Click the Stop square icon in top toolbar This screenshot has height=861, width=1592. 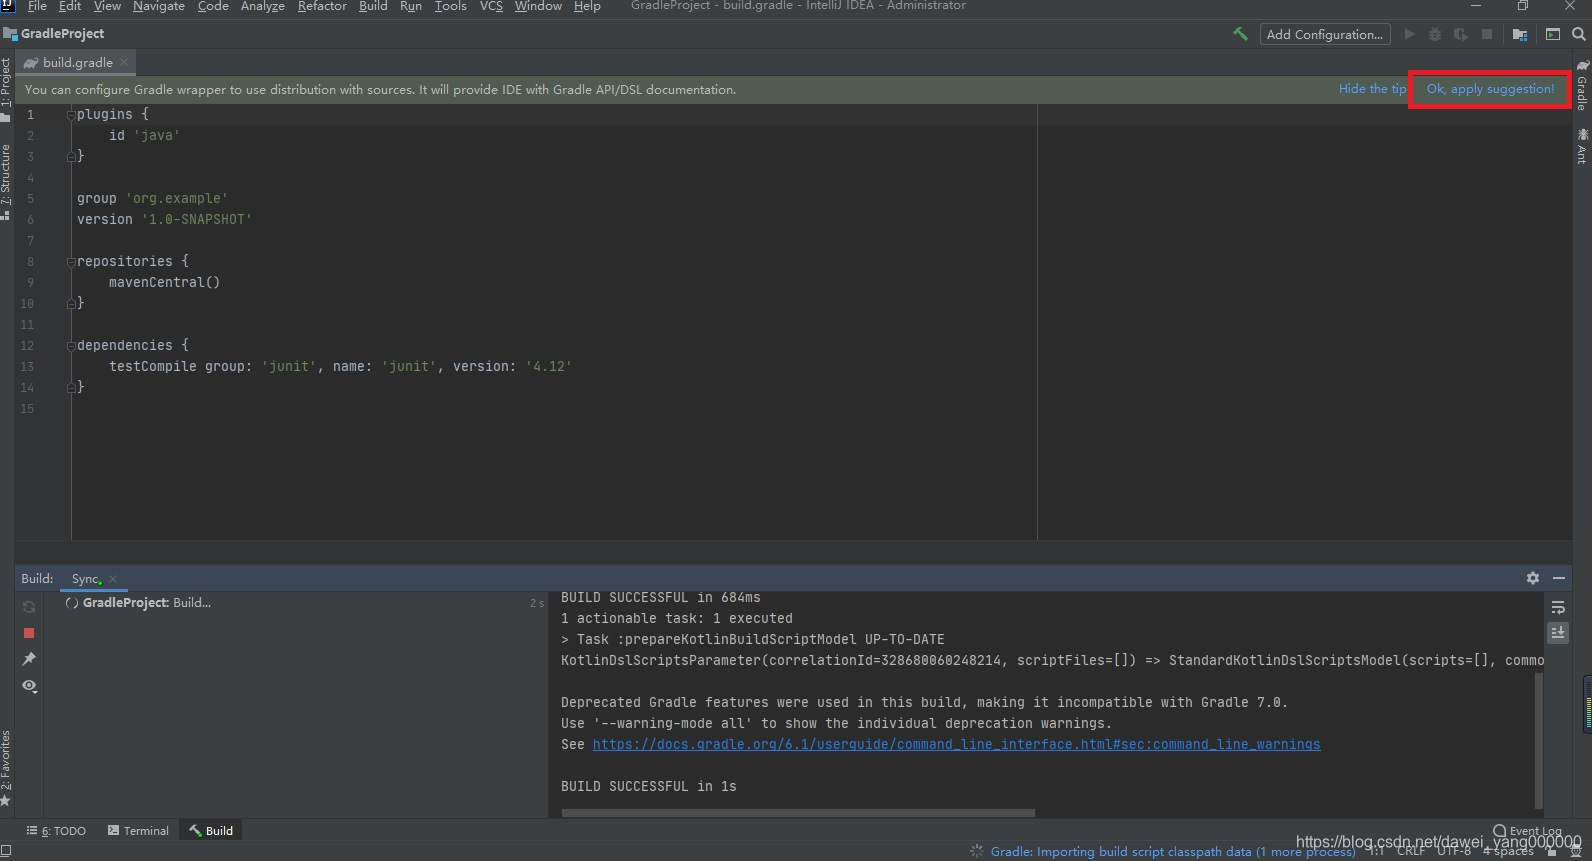tap(1487, 34)
